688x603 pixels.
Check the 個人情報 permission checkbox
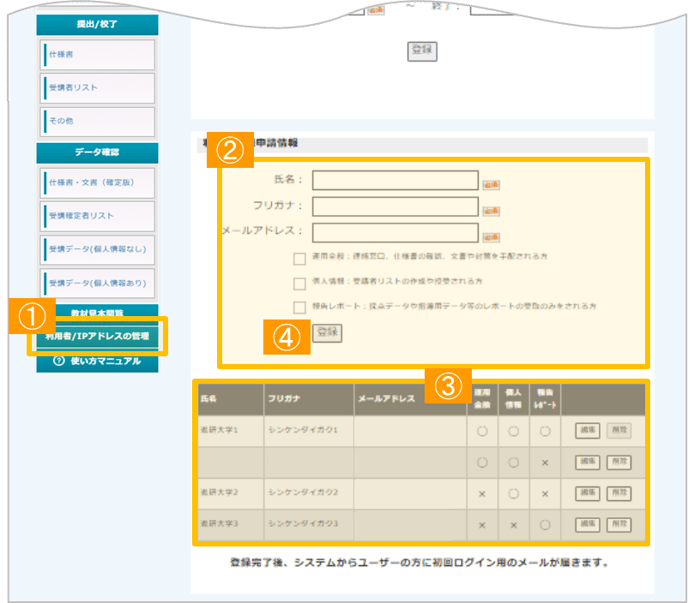(x=300, y=283)
